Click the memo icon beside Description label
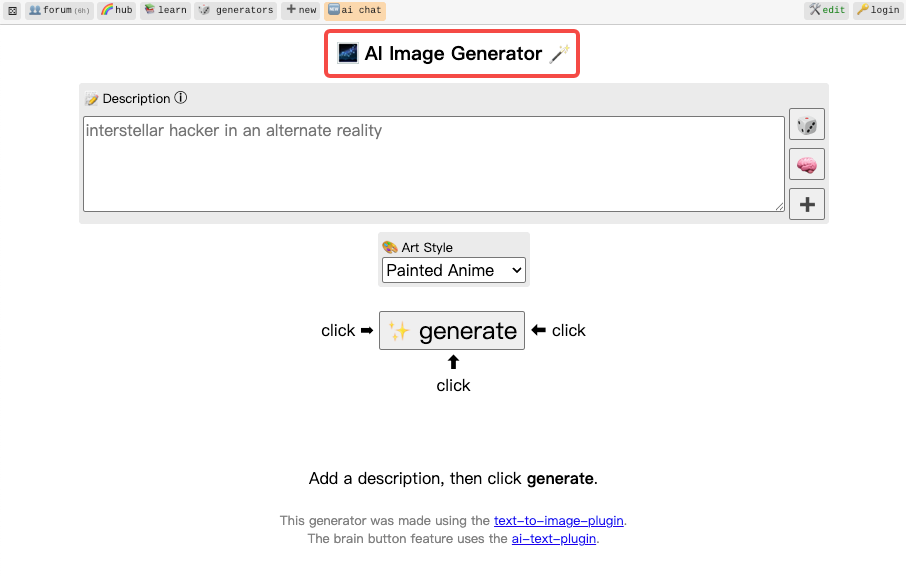Viewport: 906px width, 576px height. click(92, 99)
